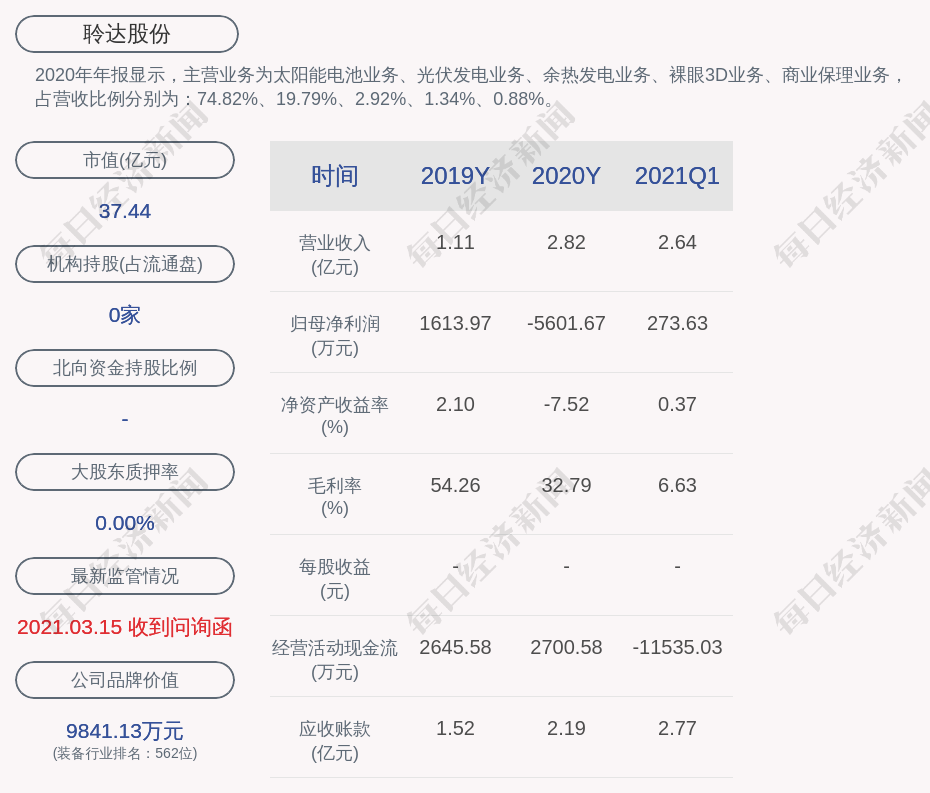The height and width of the screenshot is (793, 930).
Task: Click the 机构持股(占流通盘) label
Action: [x=125, y=264]
